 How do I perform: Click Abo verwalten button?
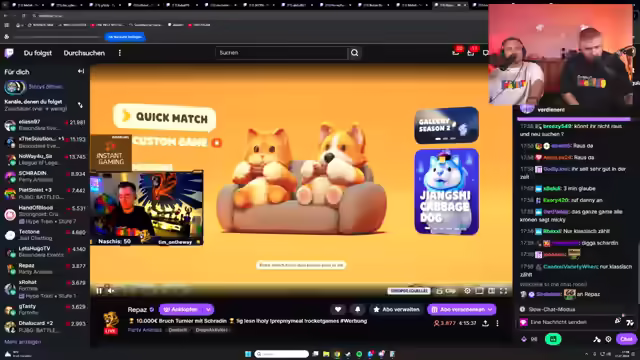coord(396,309)
